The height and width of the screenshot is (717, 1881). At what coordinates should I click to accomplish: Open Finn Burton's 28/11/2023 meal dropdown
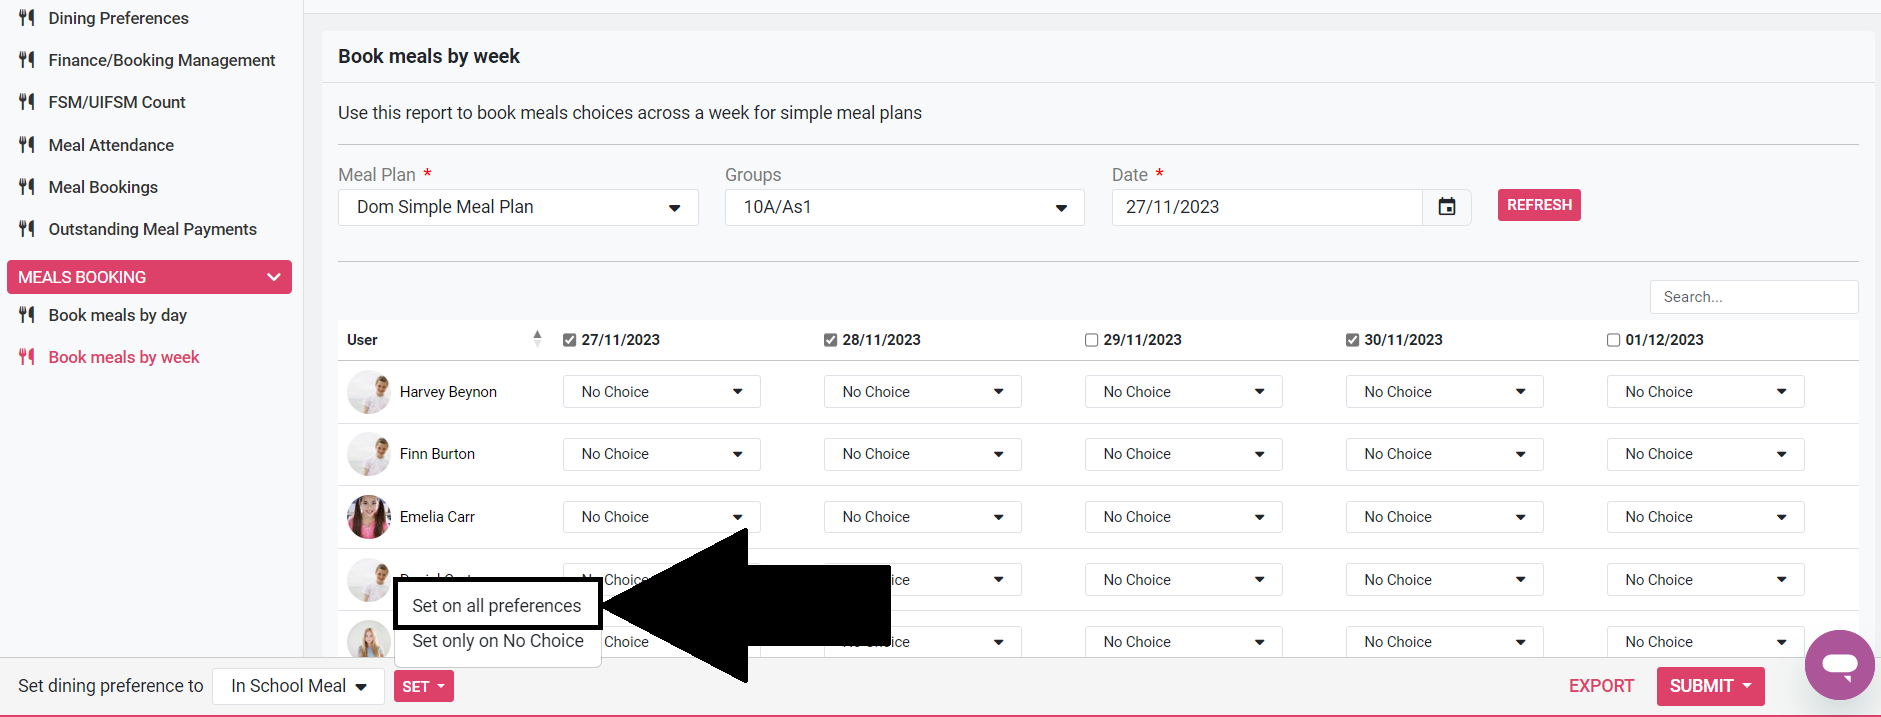point(922,454)
